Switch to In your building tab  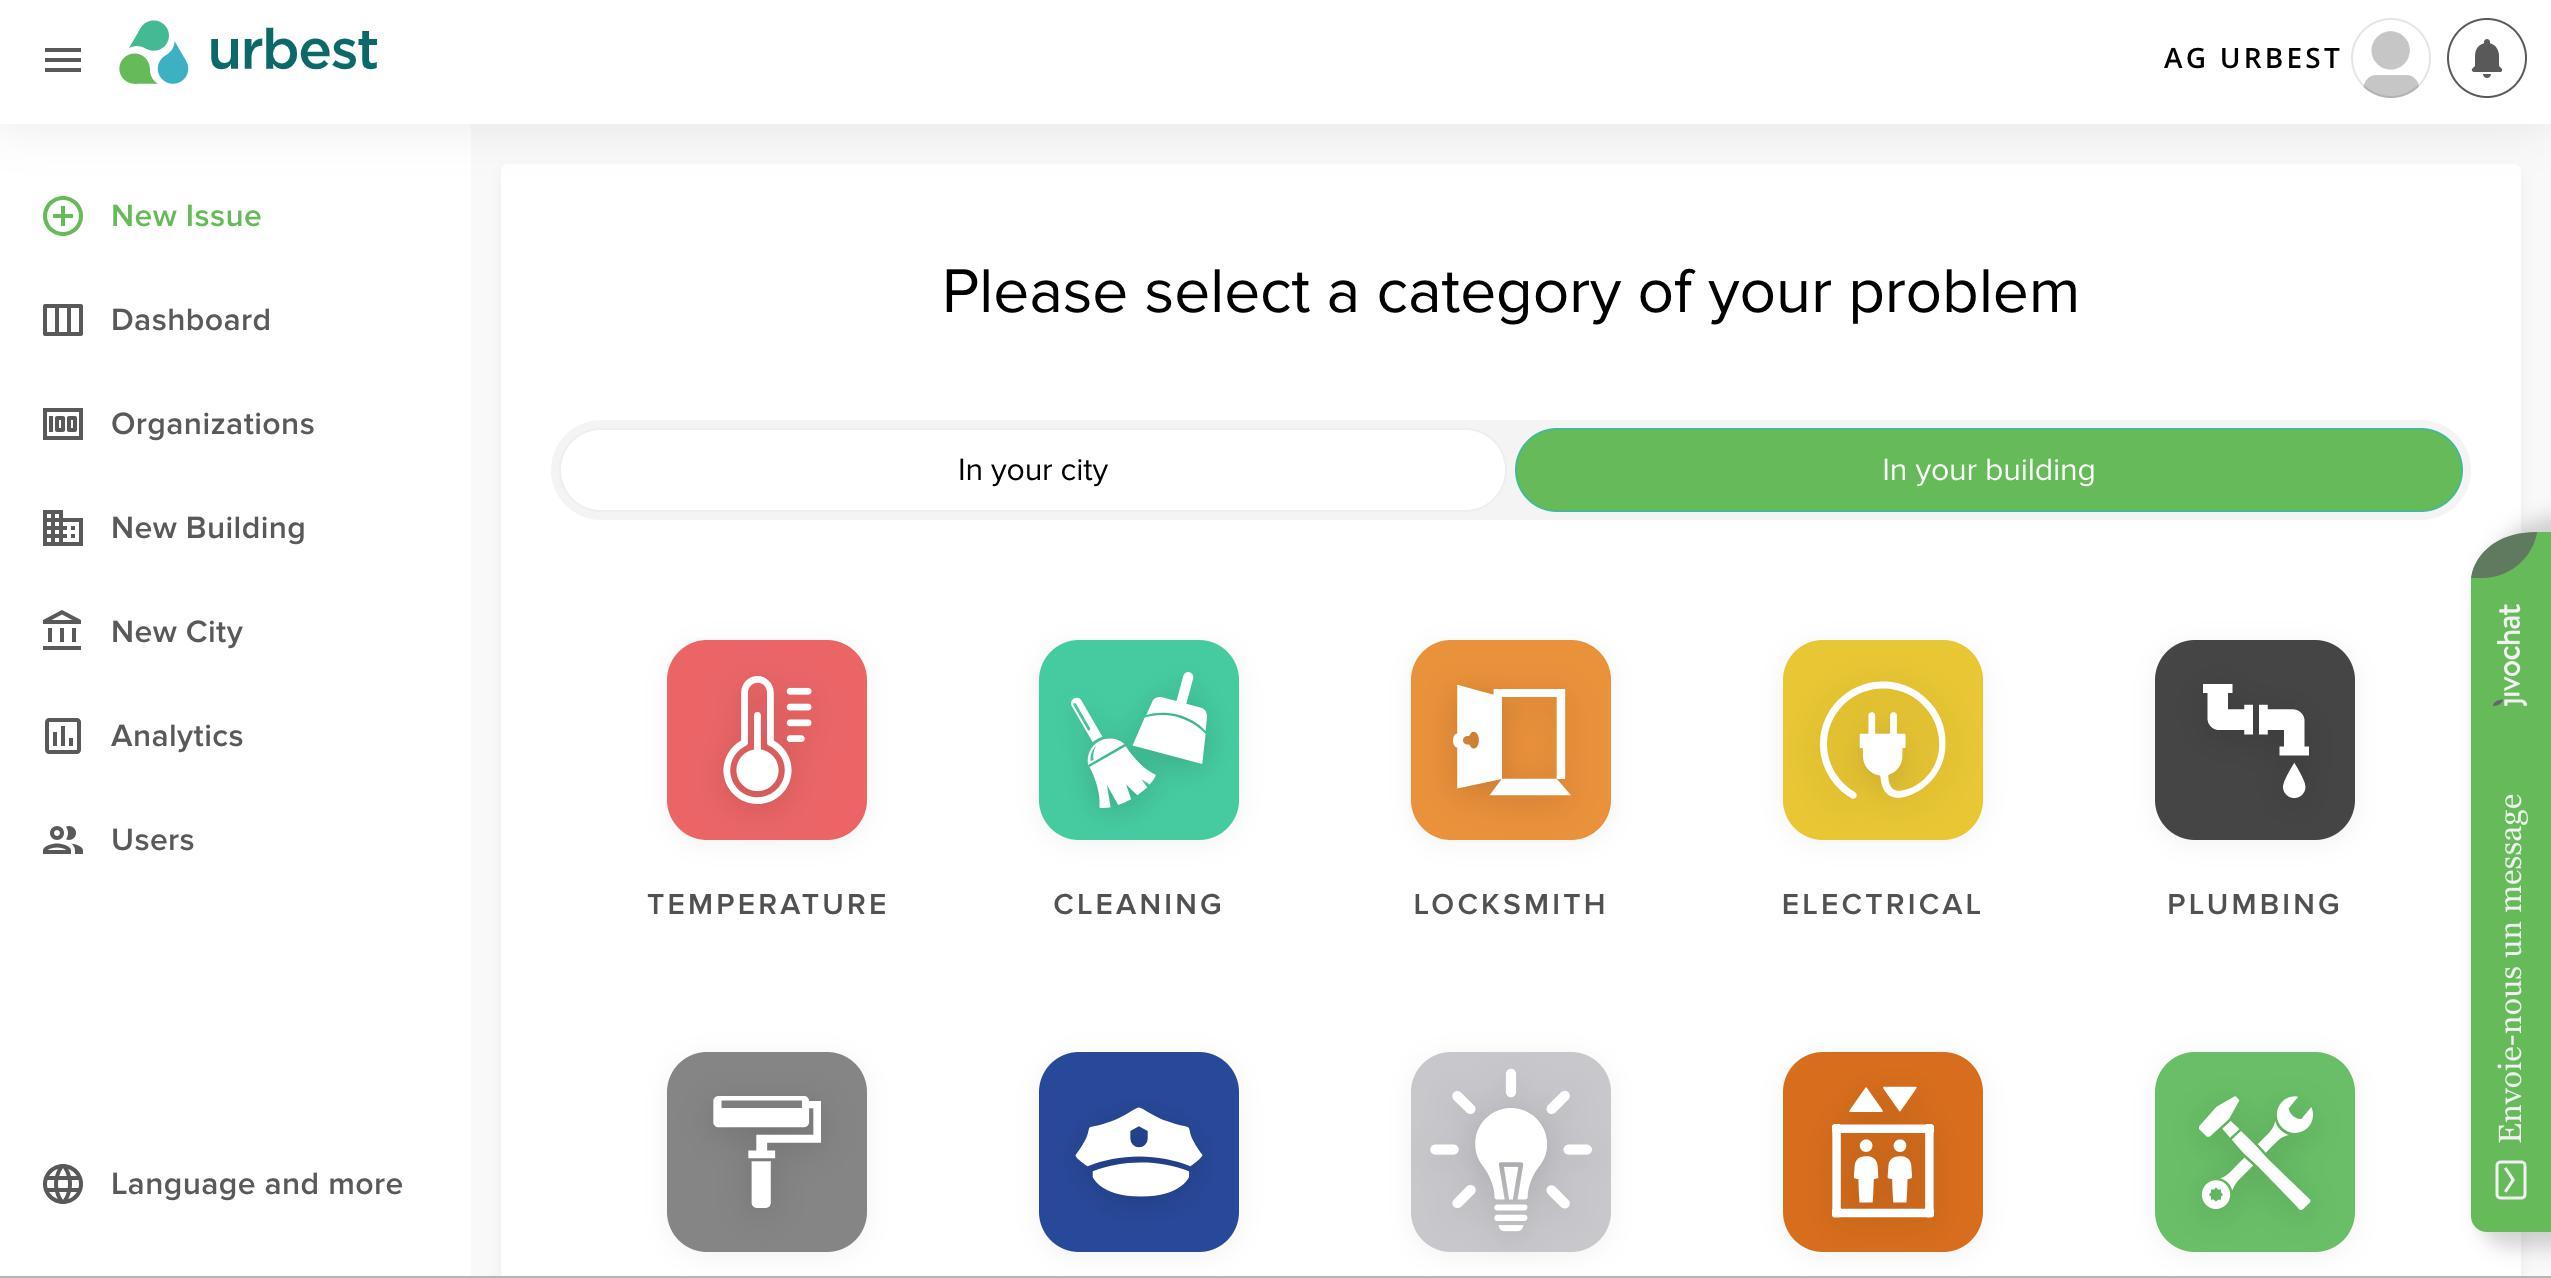(1987, 469)
